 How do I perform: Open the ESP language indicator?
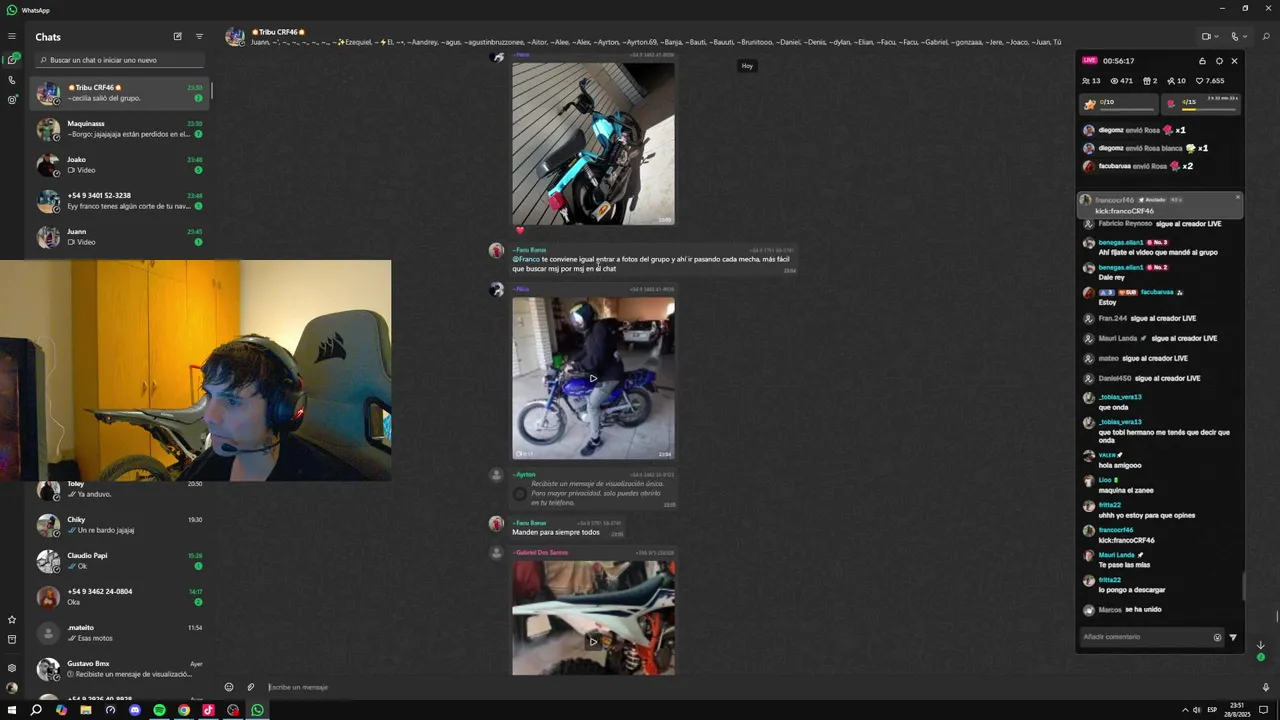[x=1212, y=710]
